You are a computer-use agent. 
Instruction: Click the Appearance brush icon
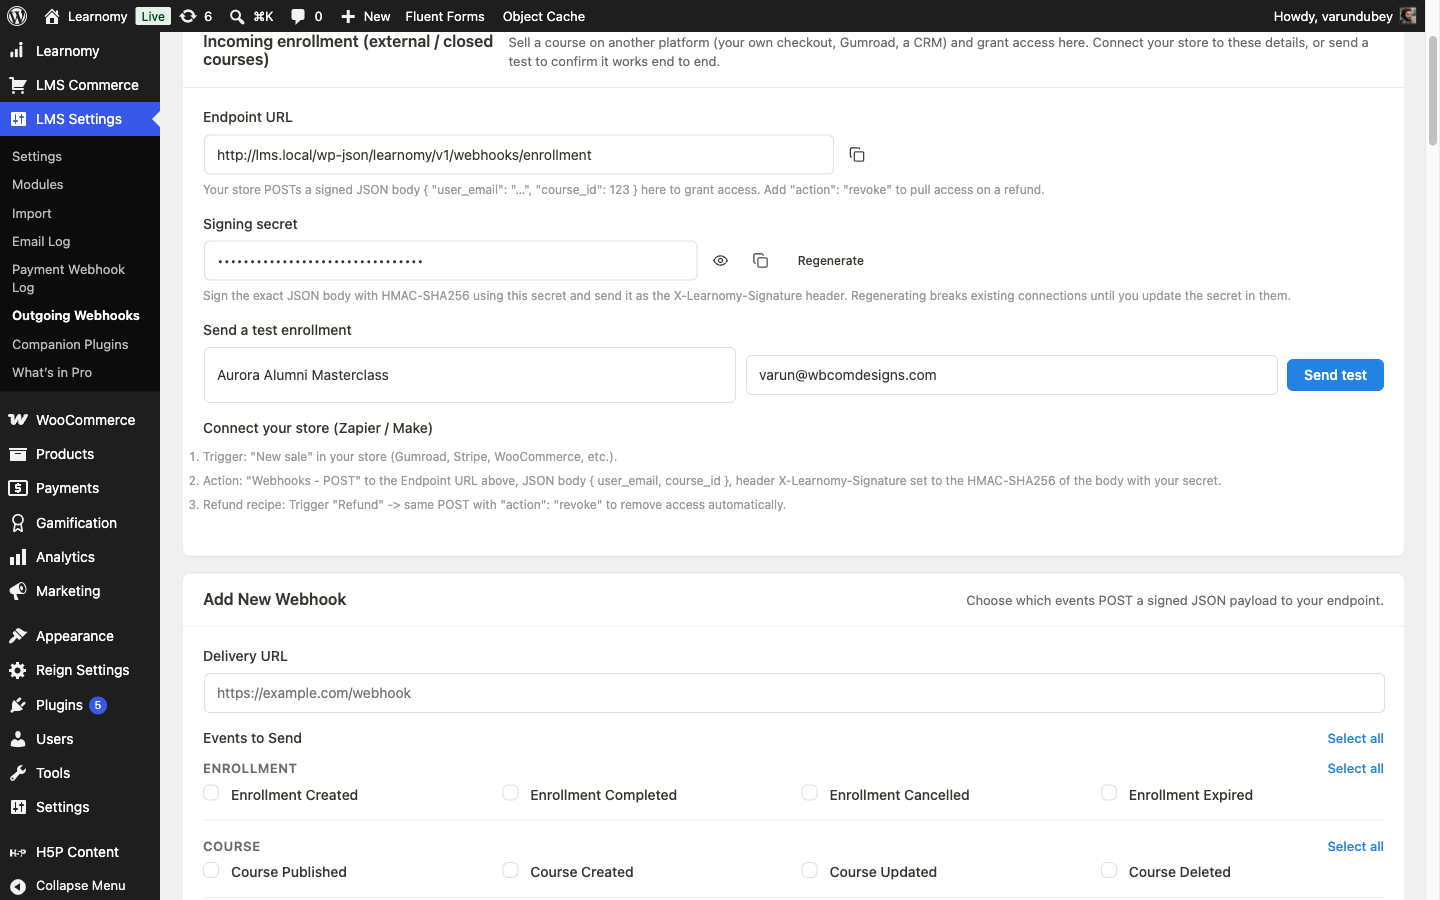(x=18, y=636)
